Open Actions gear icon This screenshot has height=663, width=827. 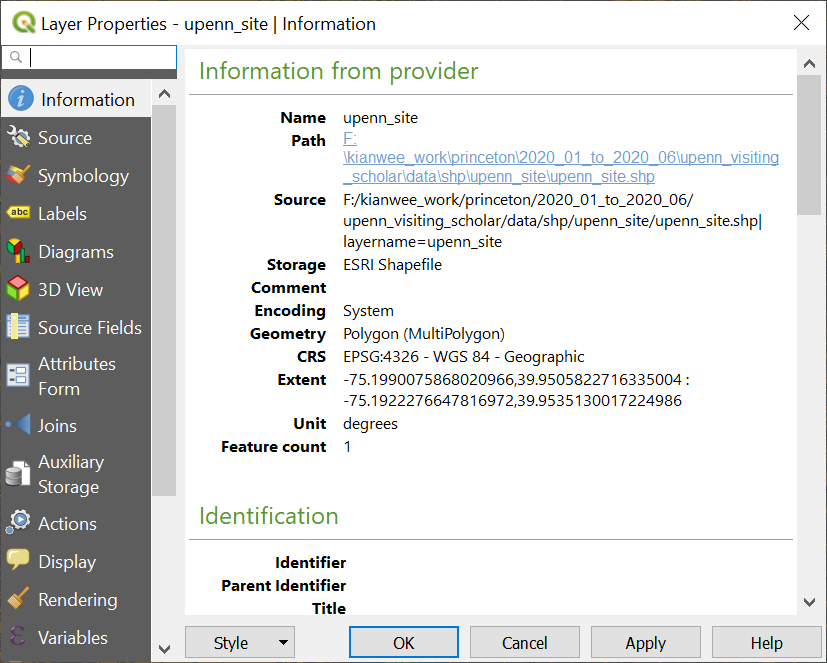coord(18,523)
